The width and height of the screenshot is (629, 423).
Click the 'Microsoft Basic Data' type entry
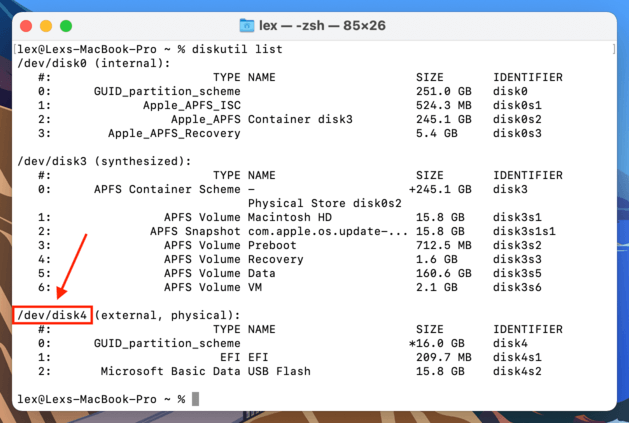[x=170, y=371]
